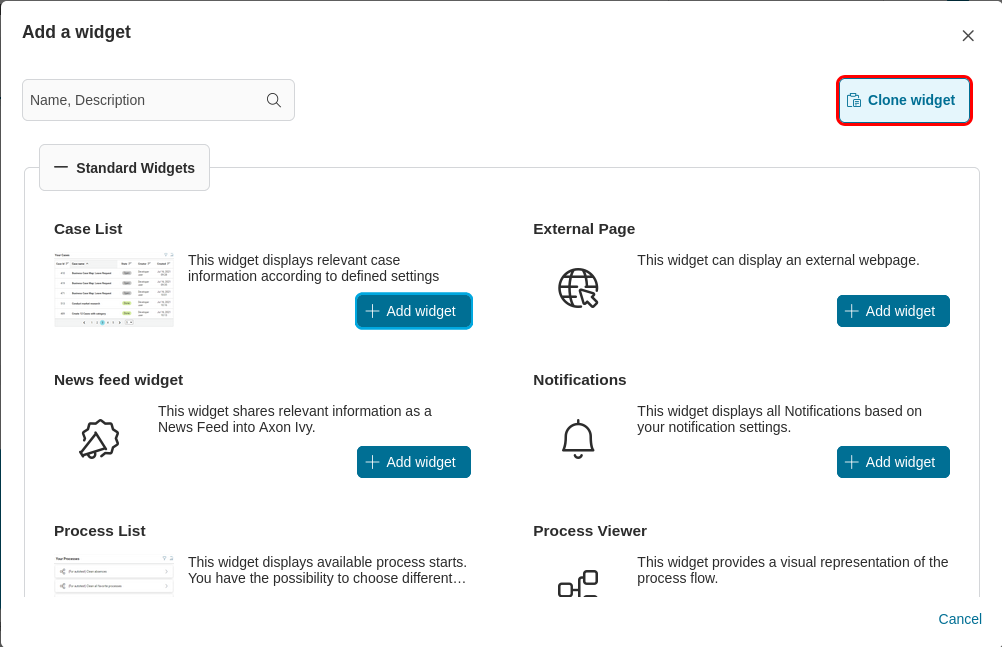Click the clipboard icon in Clone widget
This screenshot has width=1002, height=647.
pos(854,100)
